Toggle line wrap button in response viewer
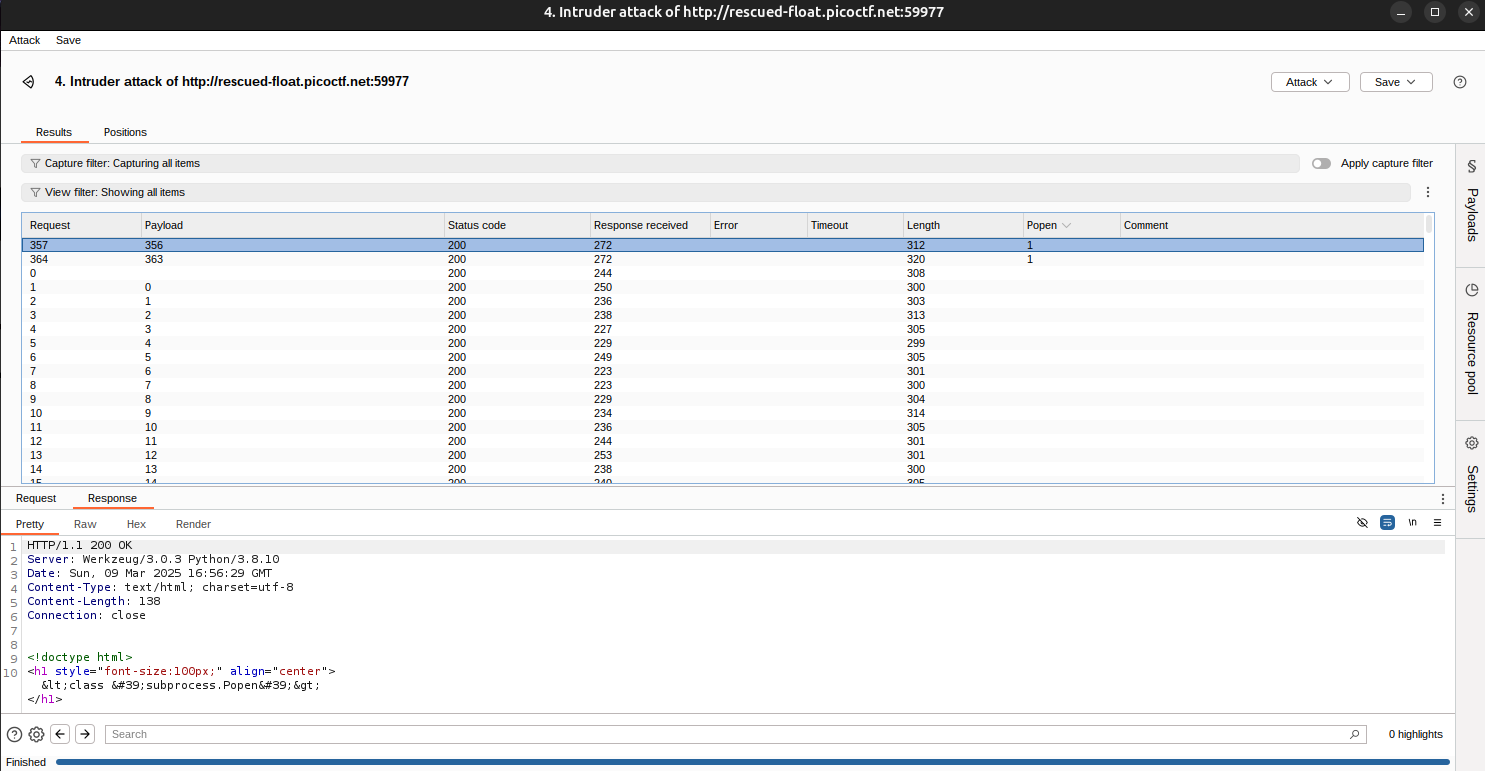The height and width of the screenshot is (771, 1485). click(x=1387, y=523)
